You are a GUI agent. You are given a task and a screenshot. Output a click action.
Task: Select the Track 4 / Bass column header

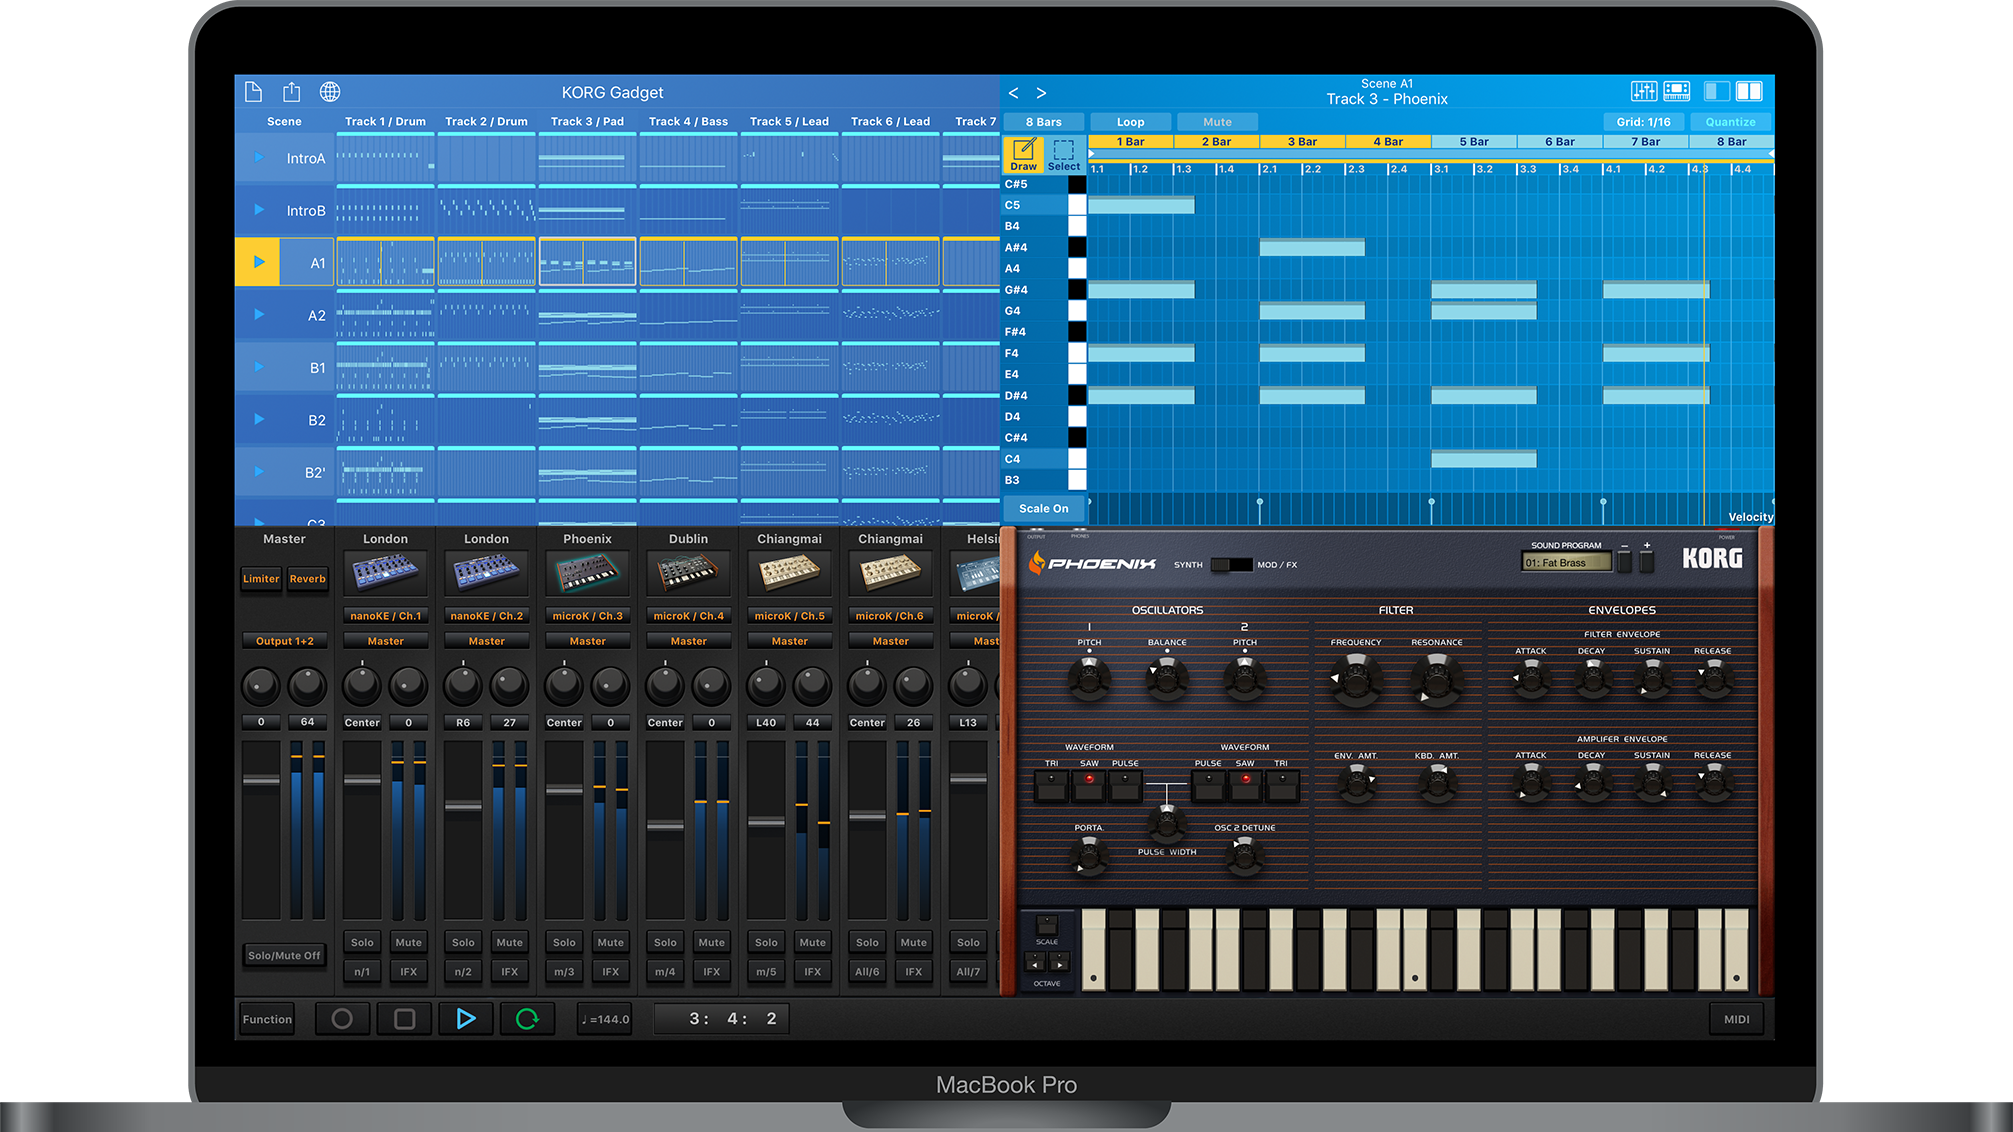[688, 121]
